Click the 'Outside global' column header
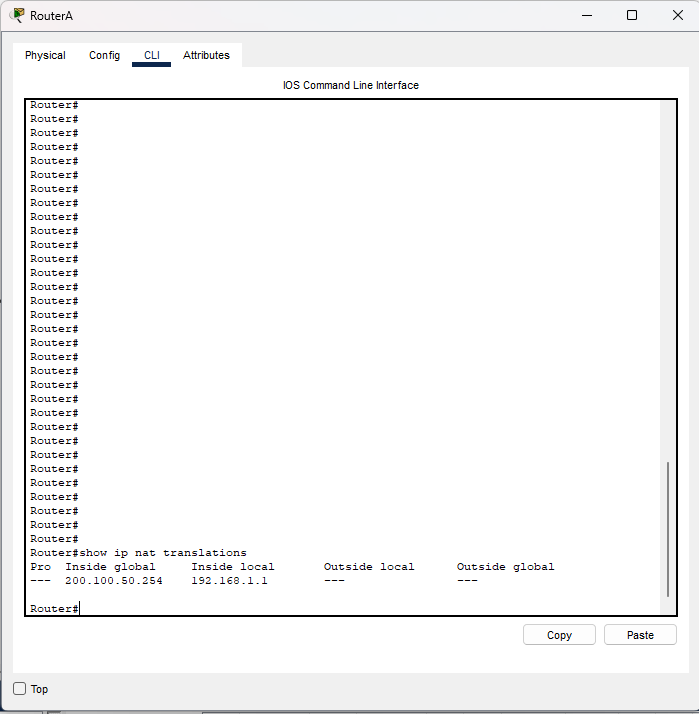 [x=505, y=567]
